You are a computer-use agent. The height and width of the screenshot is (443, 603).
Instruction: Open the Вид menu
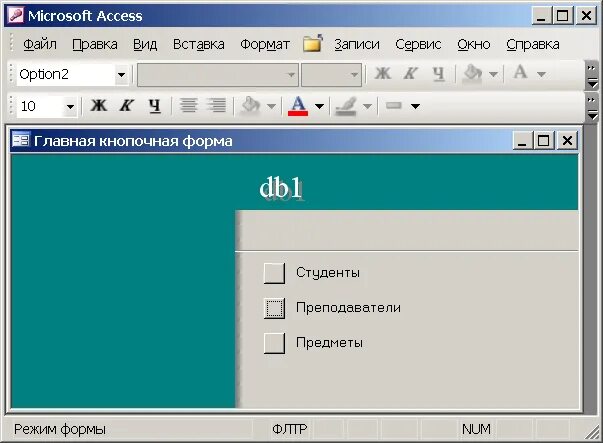coord(145,44)
